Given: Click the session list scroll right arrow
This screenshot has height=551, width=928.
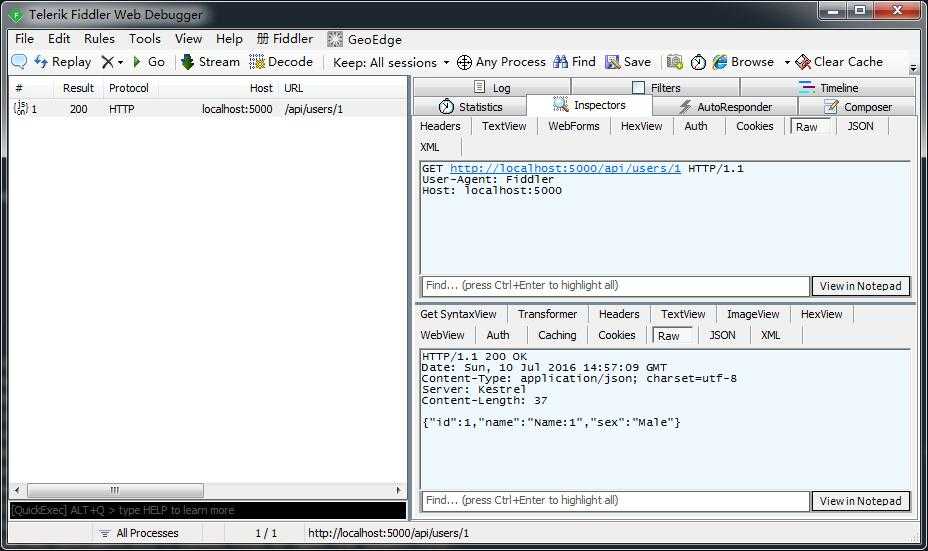Looking at the screenshot, I should click(398, 490).
